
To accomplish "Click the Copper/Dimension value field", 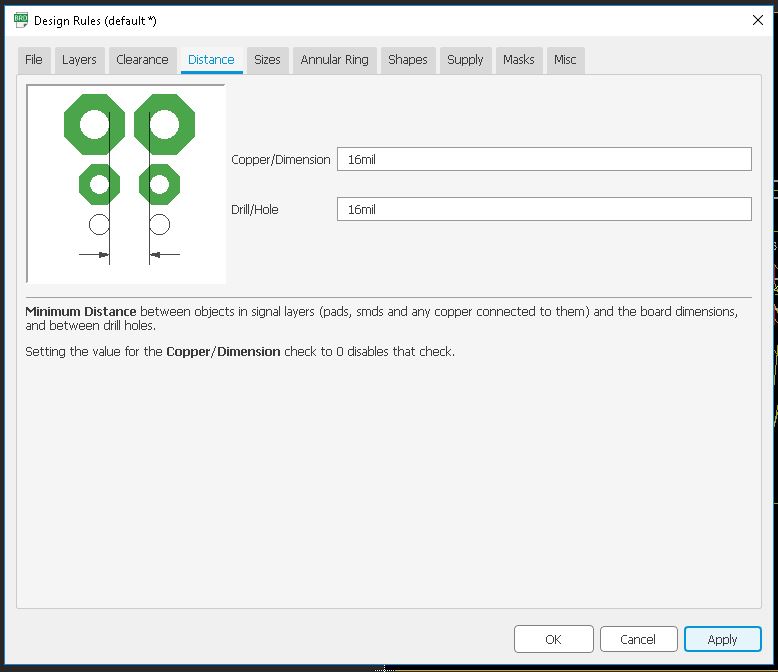I will coord(544,159).
